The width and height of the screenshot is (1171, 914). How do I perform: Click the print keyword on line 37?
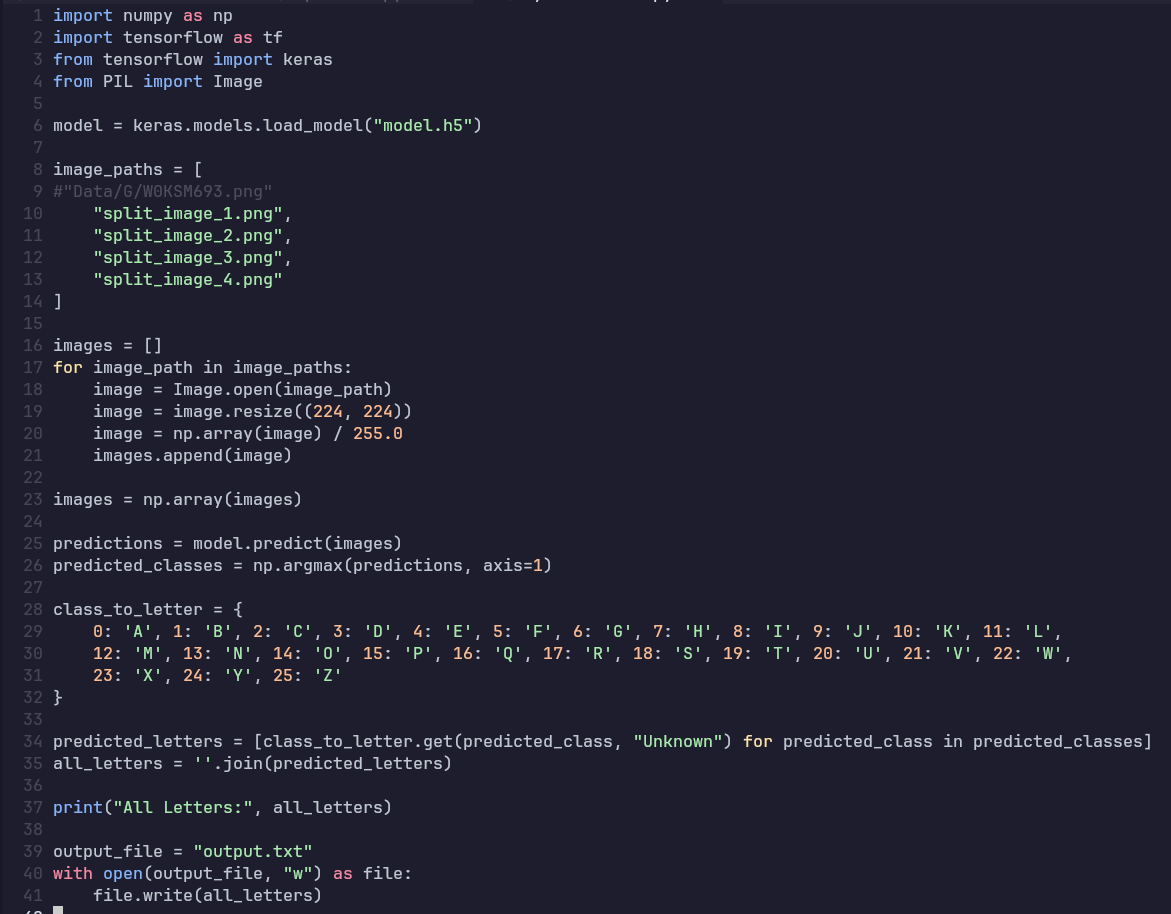[77, 808]
